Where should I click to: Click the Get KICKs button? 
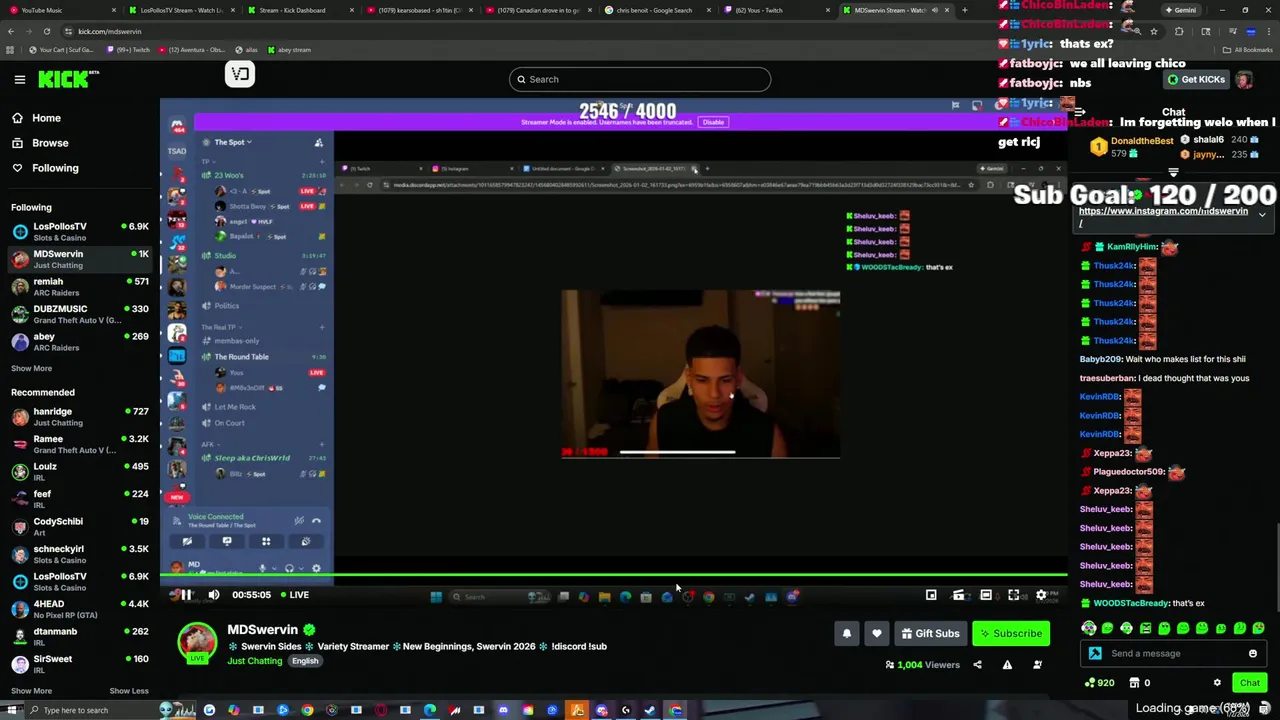[1196, 80]
